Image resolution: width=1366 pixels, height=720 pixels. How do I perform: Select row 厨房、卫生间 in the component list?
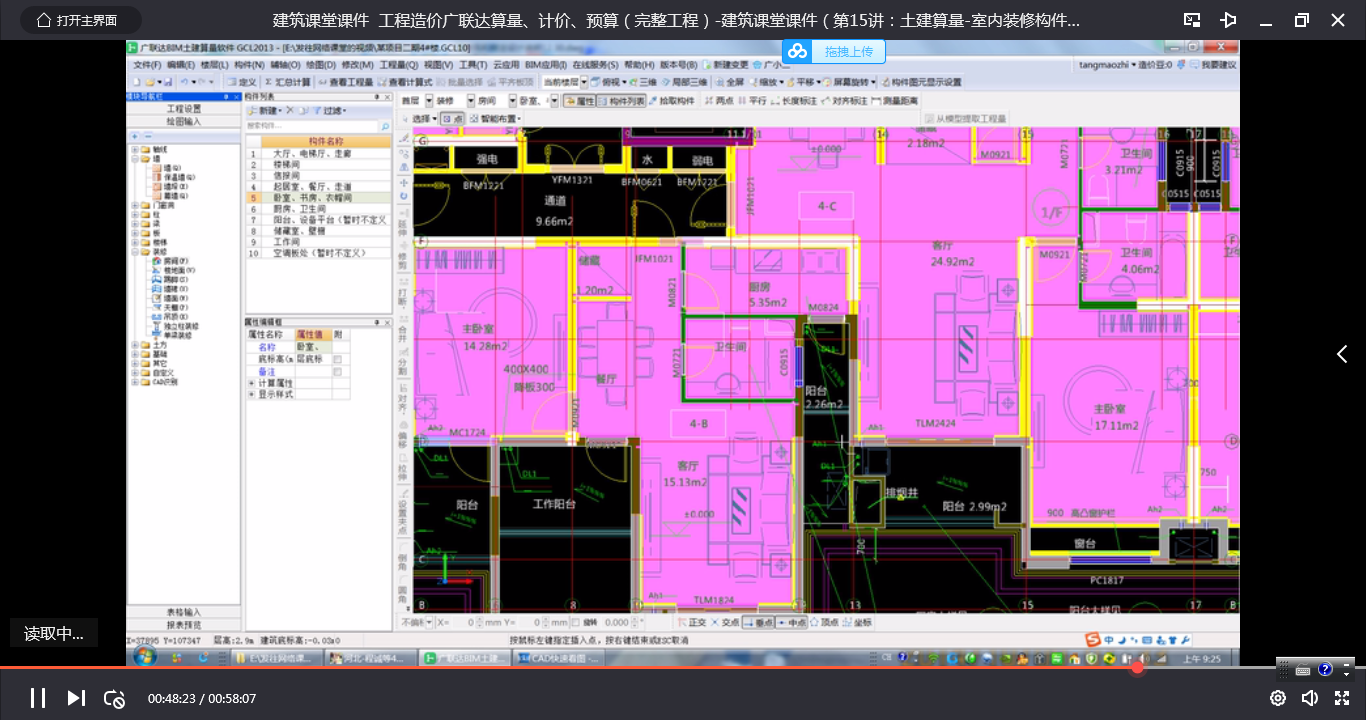tap(318, 209)
